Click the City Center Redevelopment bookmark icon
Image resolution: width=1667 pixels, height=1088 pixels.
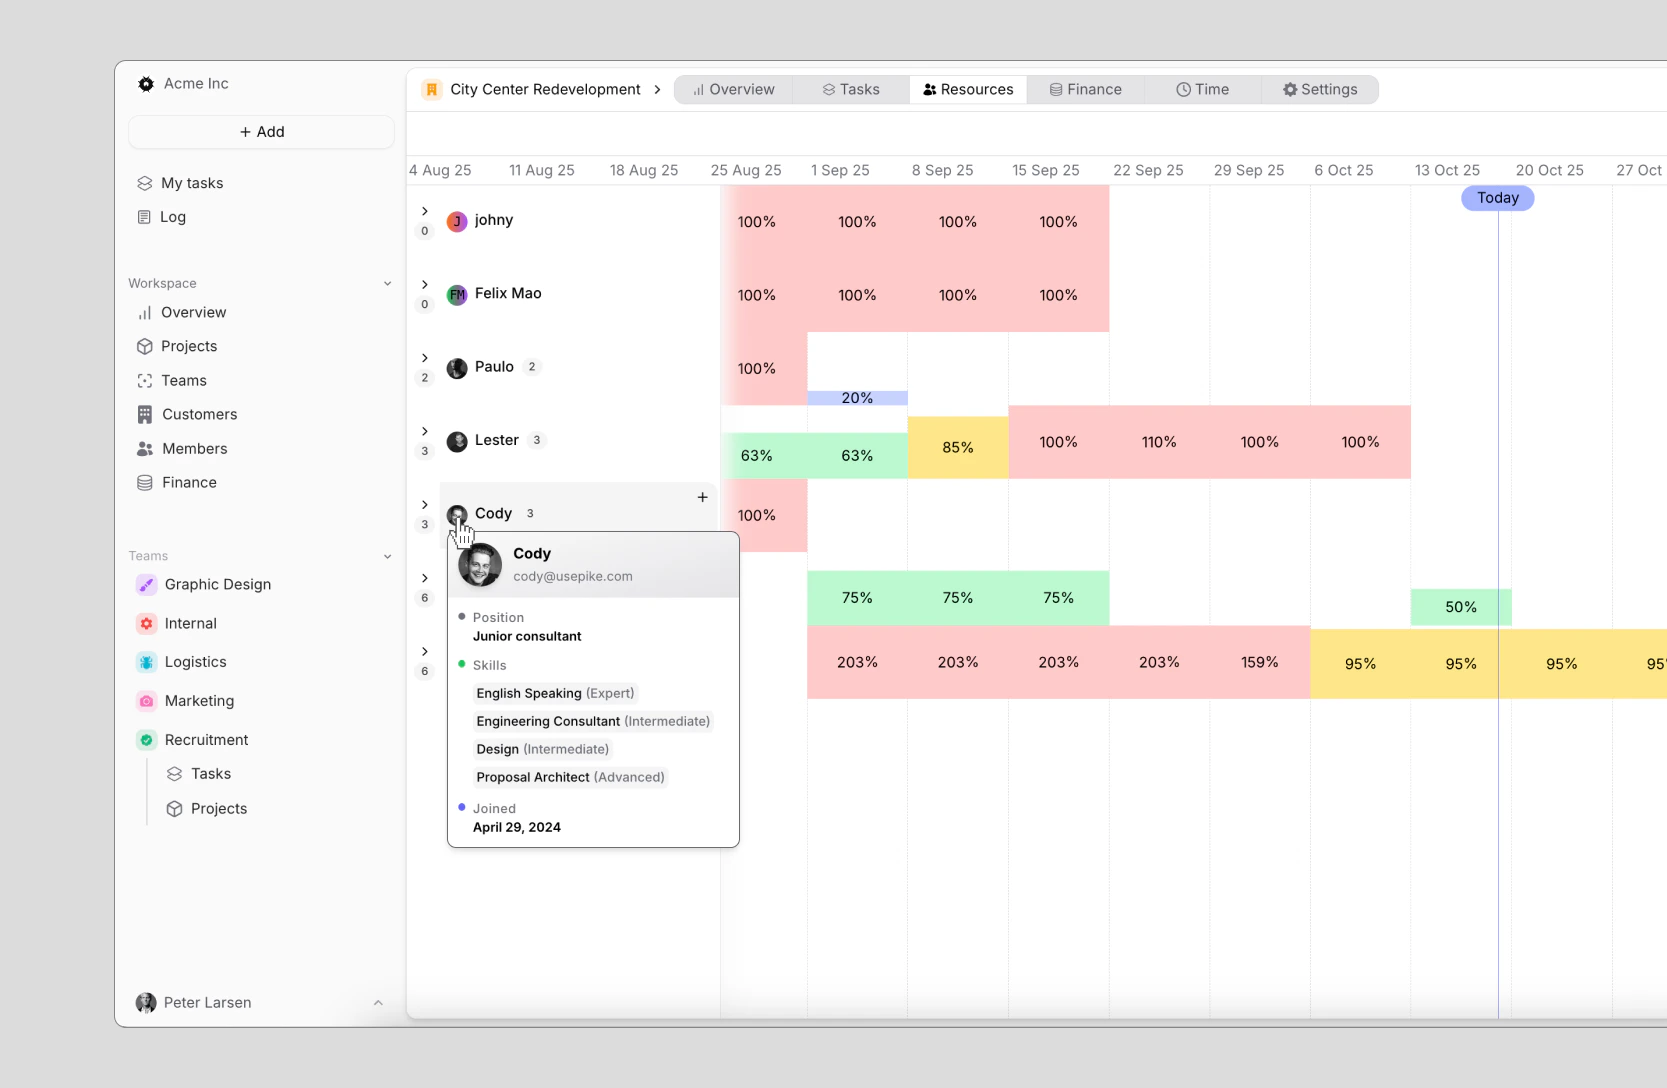click(x=432, y=89)
